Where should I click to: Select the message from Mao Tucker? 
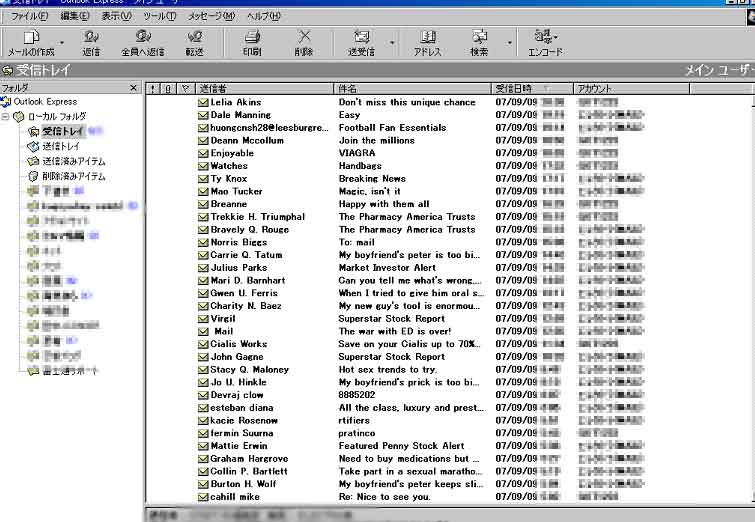(x=236, y=191)
